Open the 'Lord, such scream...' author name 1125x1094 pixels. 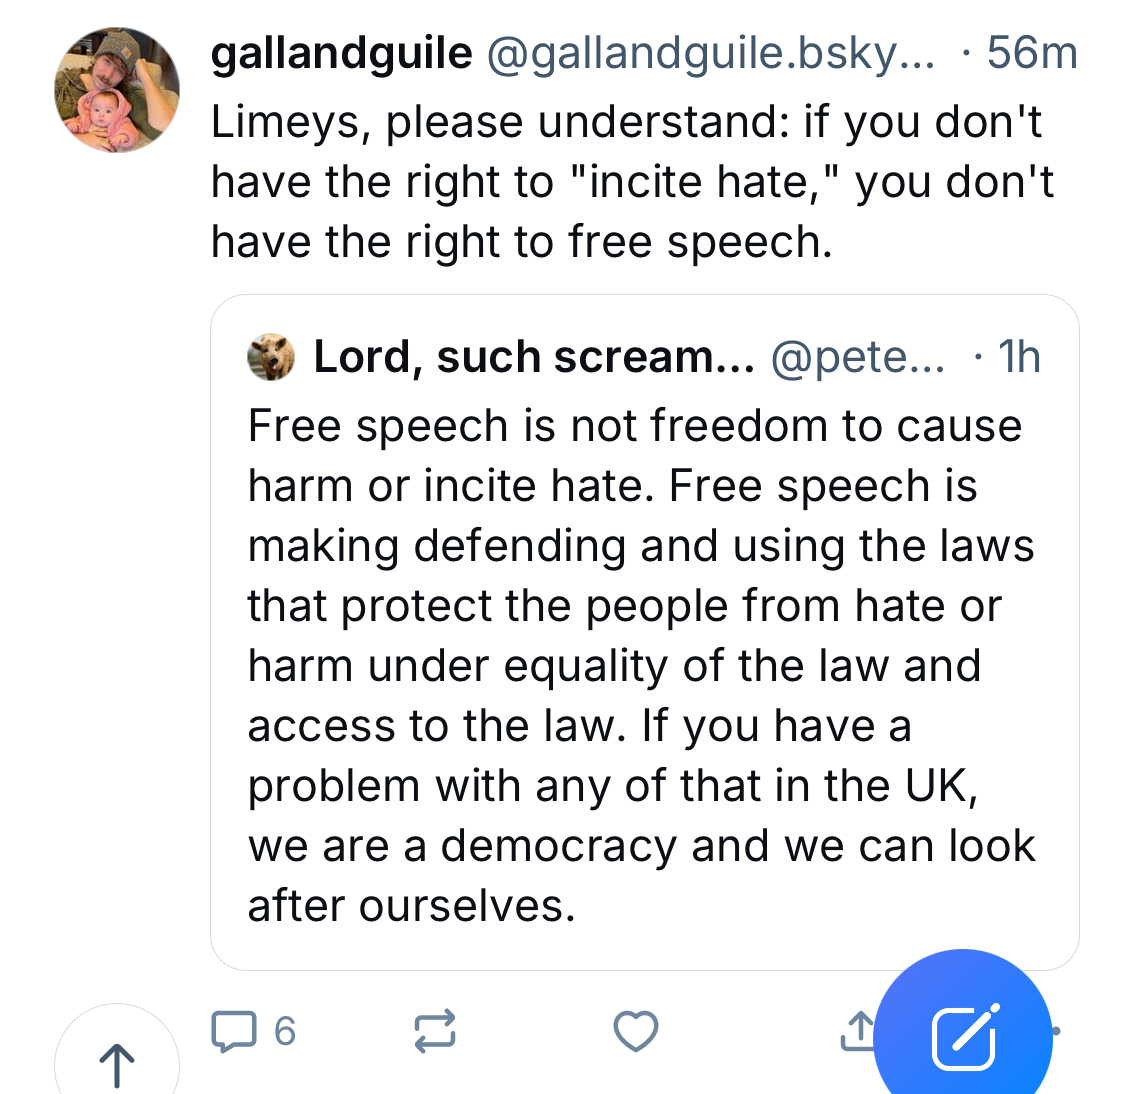coord(534,357)
